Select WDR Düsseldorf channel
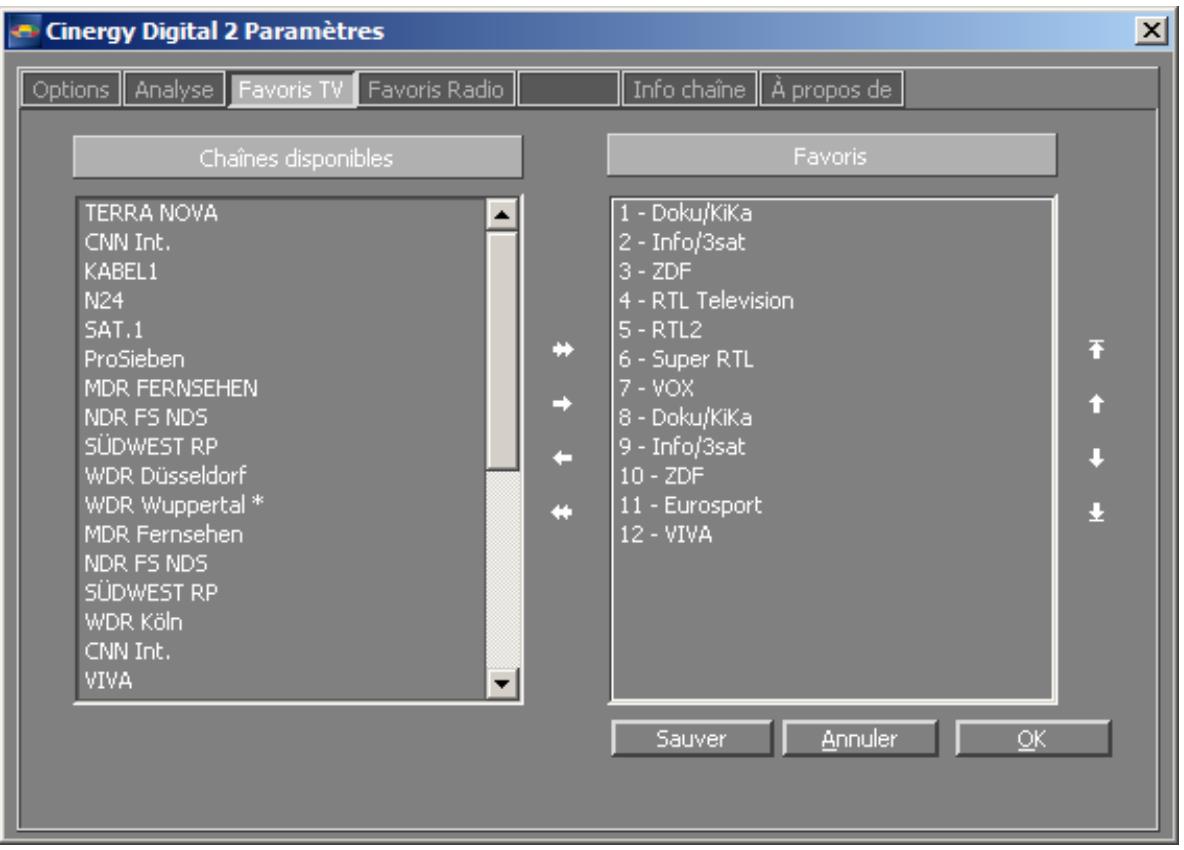 [x=282, y=476]
